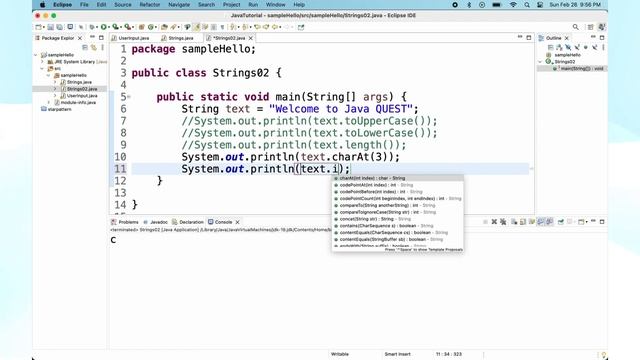Click the Bluetooth icon in menu bar
The image size is (640, 360).
[x=469, y=5]
